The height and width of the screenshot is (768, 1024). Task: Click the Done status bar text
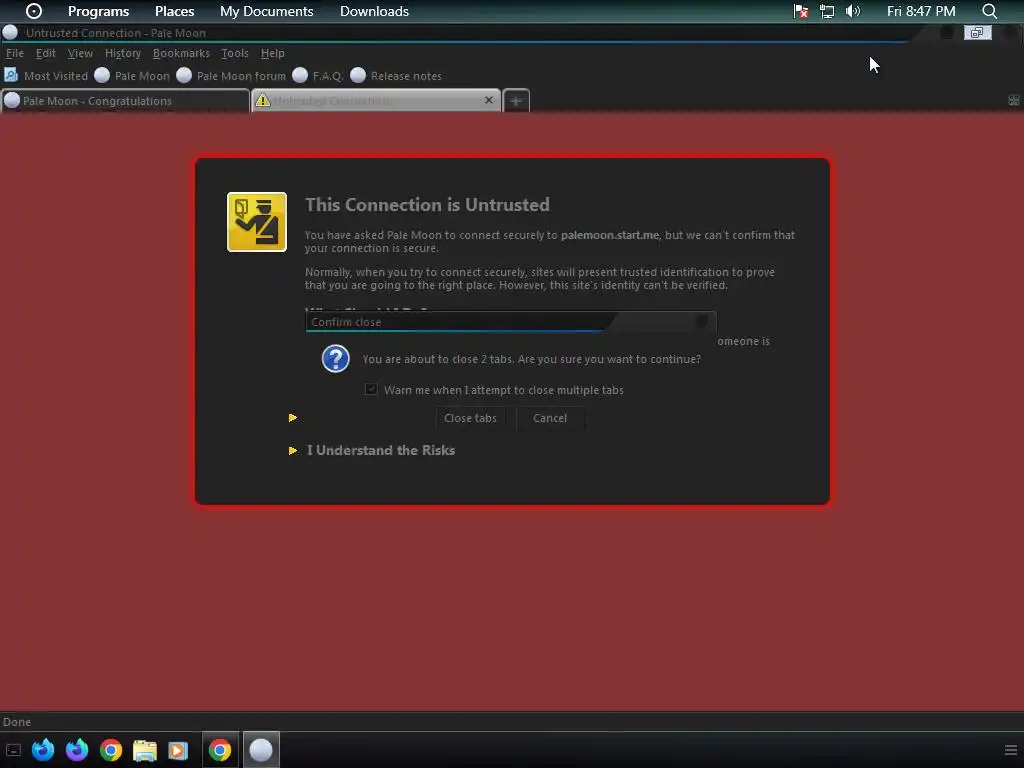pos(17,722)
